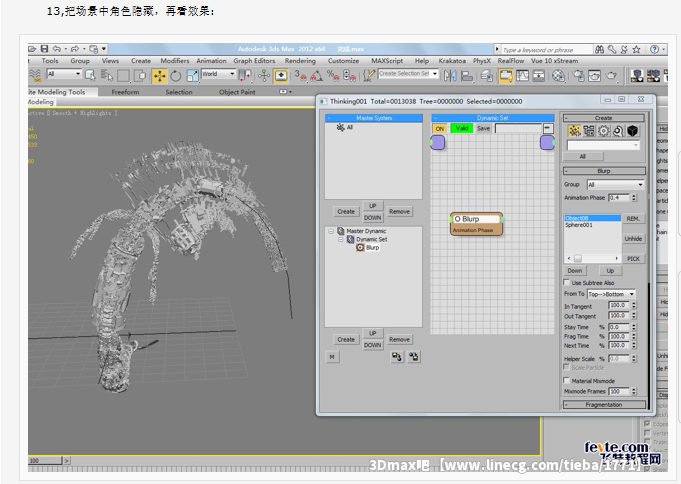This screenshot has height=484, width=681.
Task: Open Material Editor icon
Action: [x=558, y=76]
